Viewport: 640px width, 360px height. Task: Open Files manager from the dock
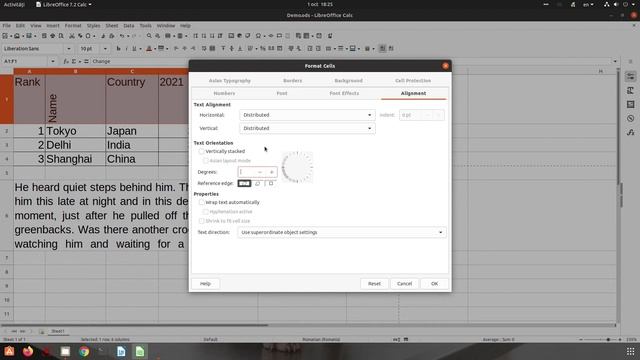[65, 351]
